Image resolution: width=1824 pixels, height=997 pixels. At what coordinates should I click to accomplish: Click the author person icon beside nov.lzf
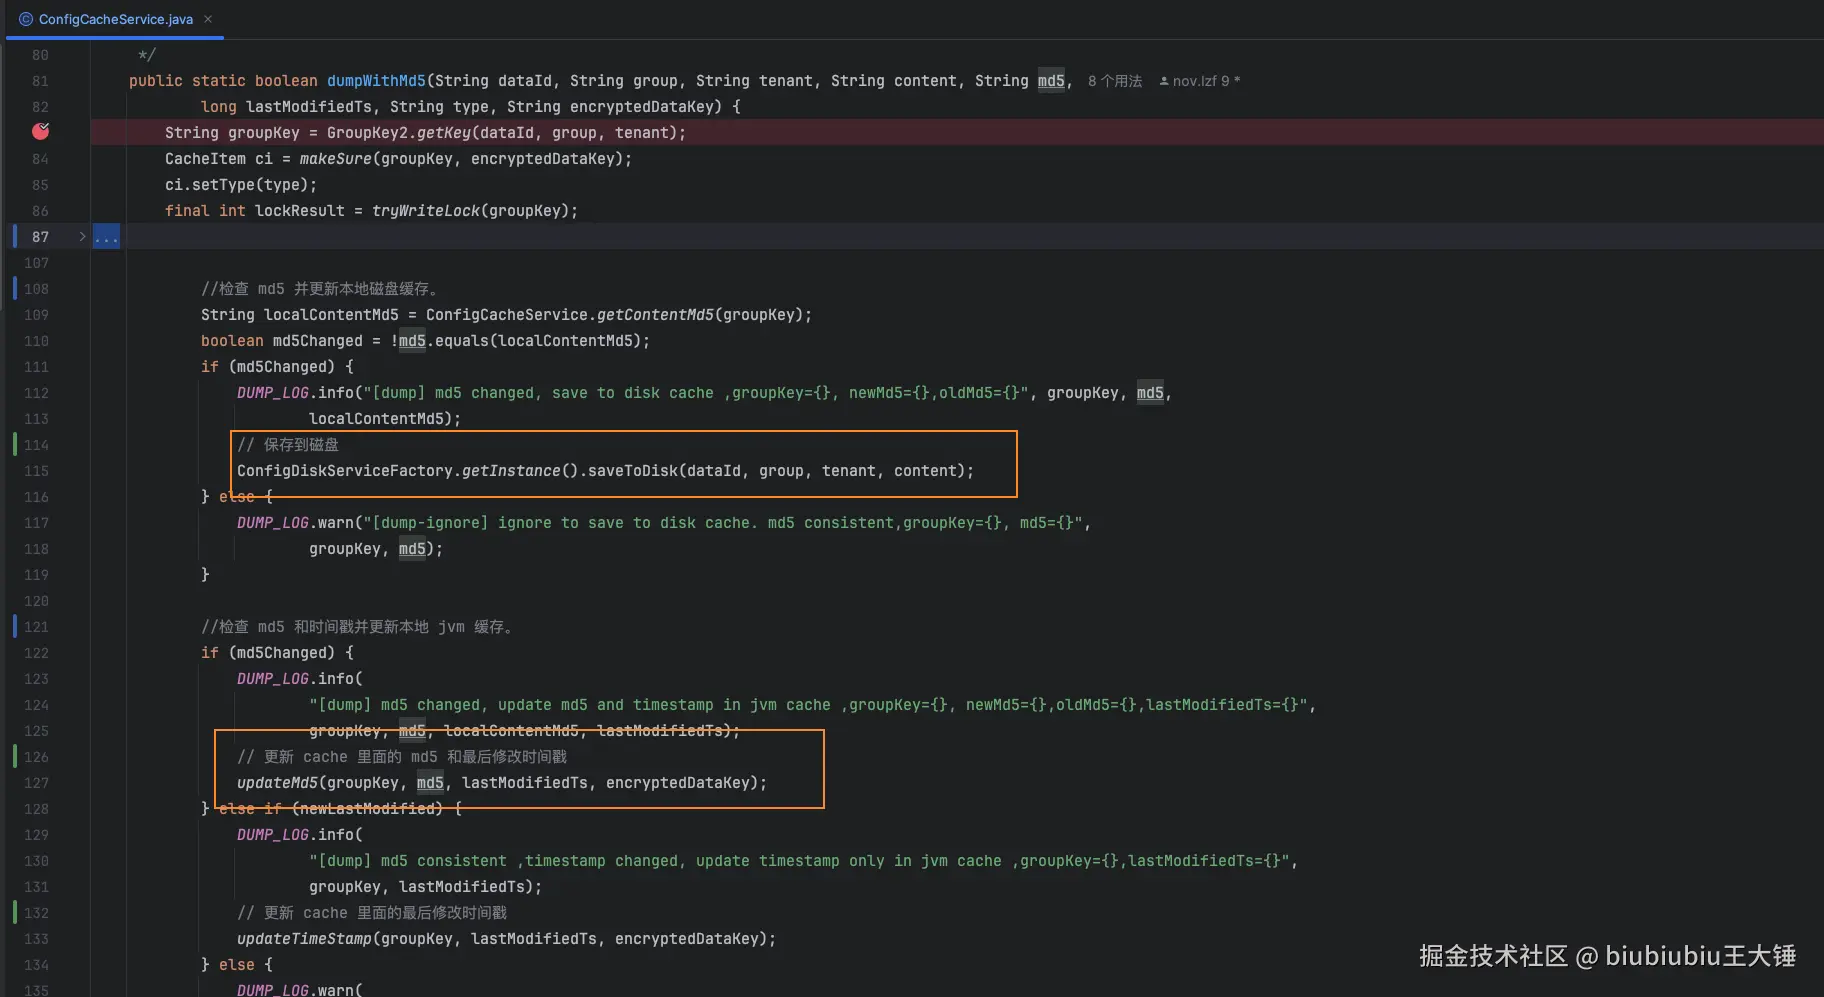[x=1164, y=81]
